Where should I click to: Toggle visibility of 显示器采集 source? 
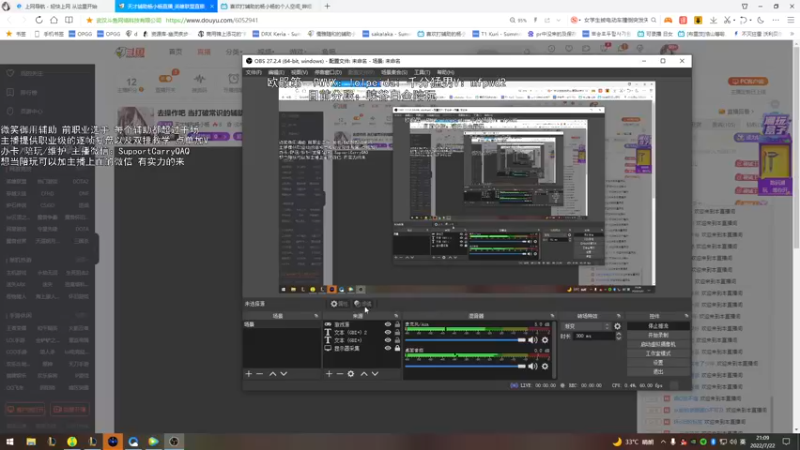[x=388, y=348]
